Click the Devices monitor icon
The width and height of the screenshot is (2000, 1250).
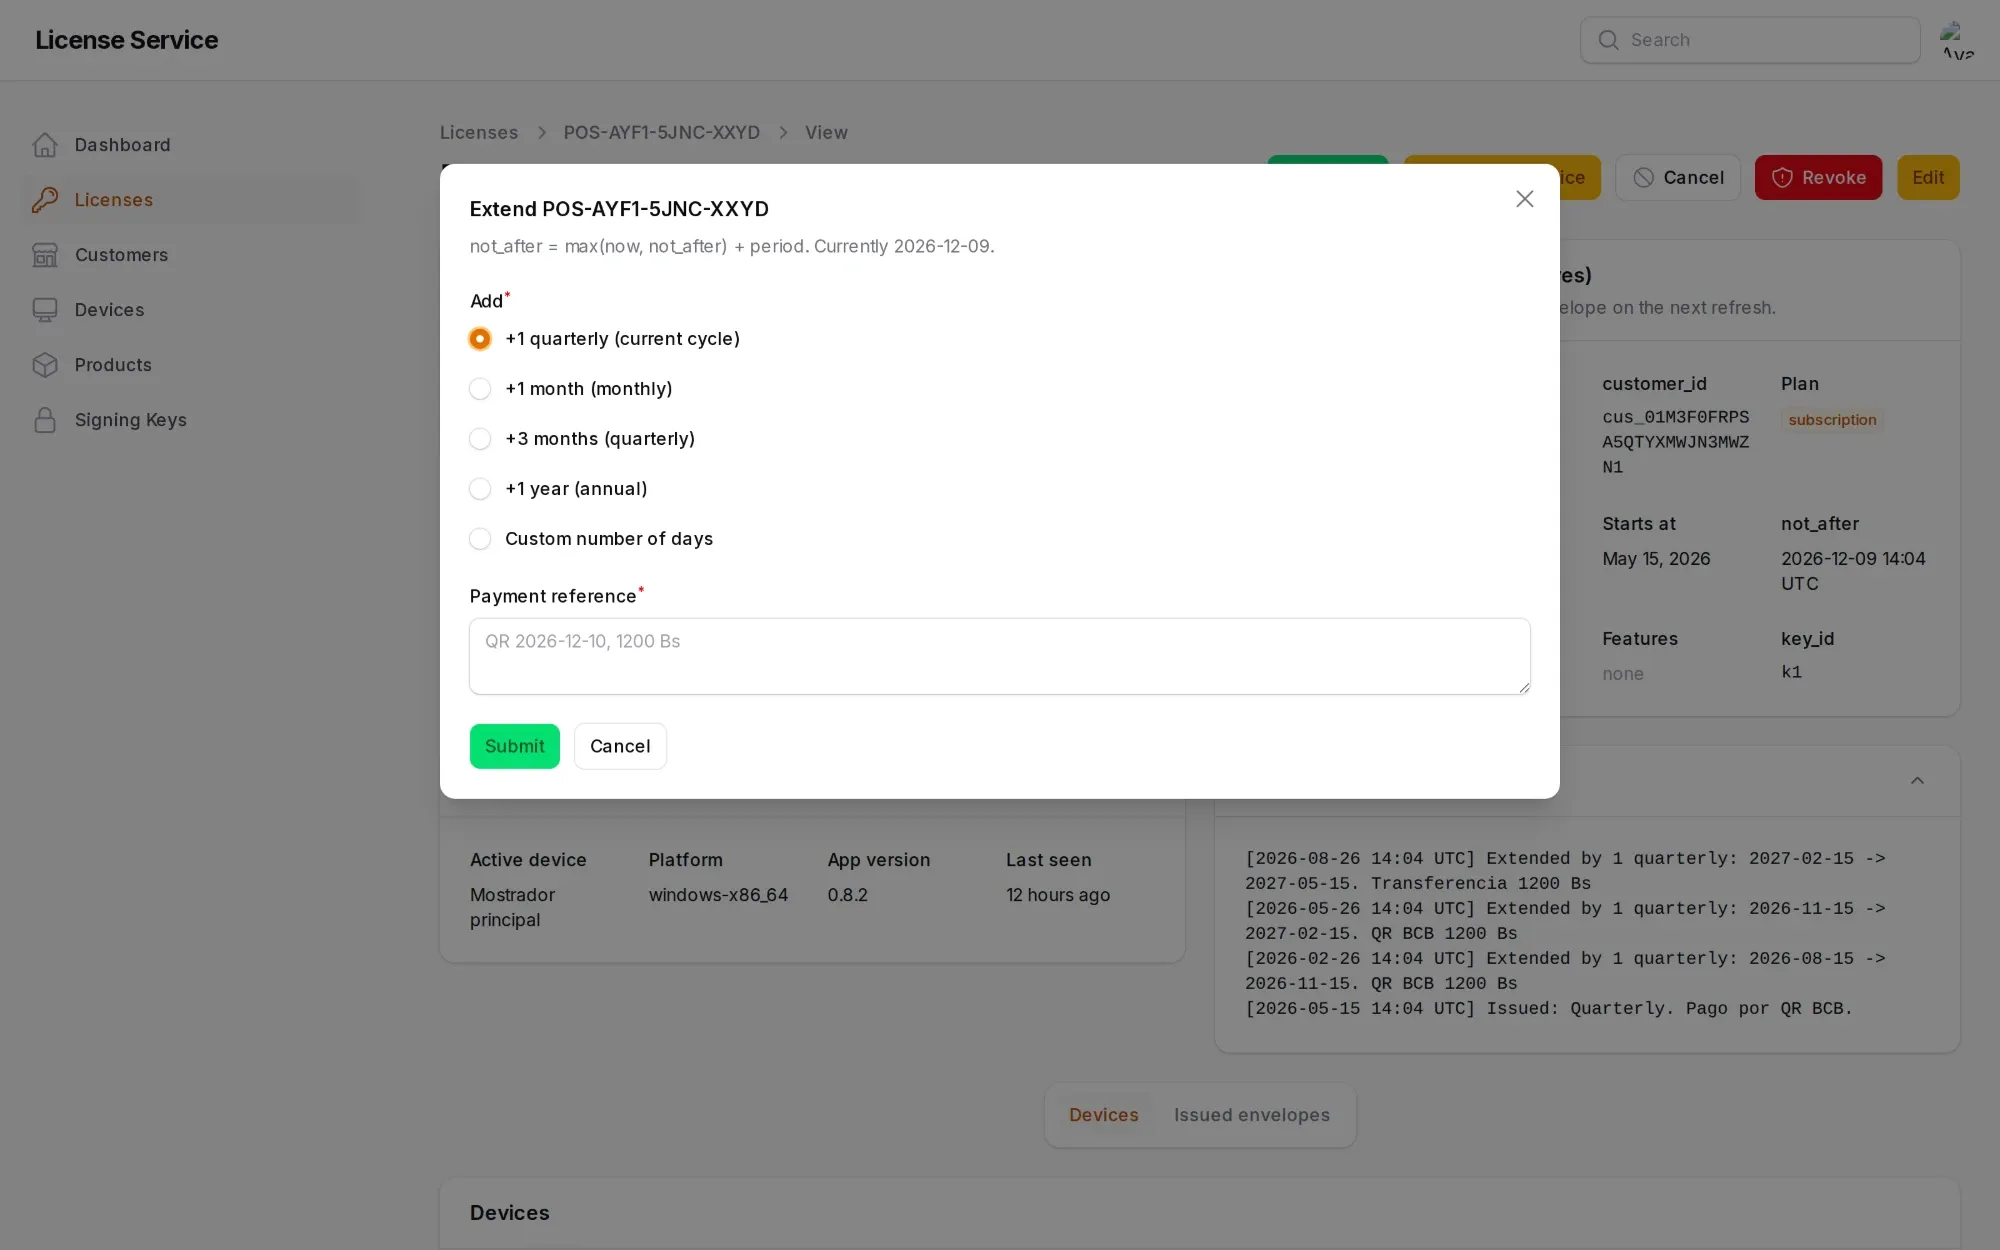tap(45, 310)
